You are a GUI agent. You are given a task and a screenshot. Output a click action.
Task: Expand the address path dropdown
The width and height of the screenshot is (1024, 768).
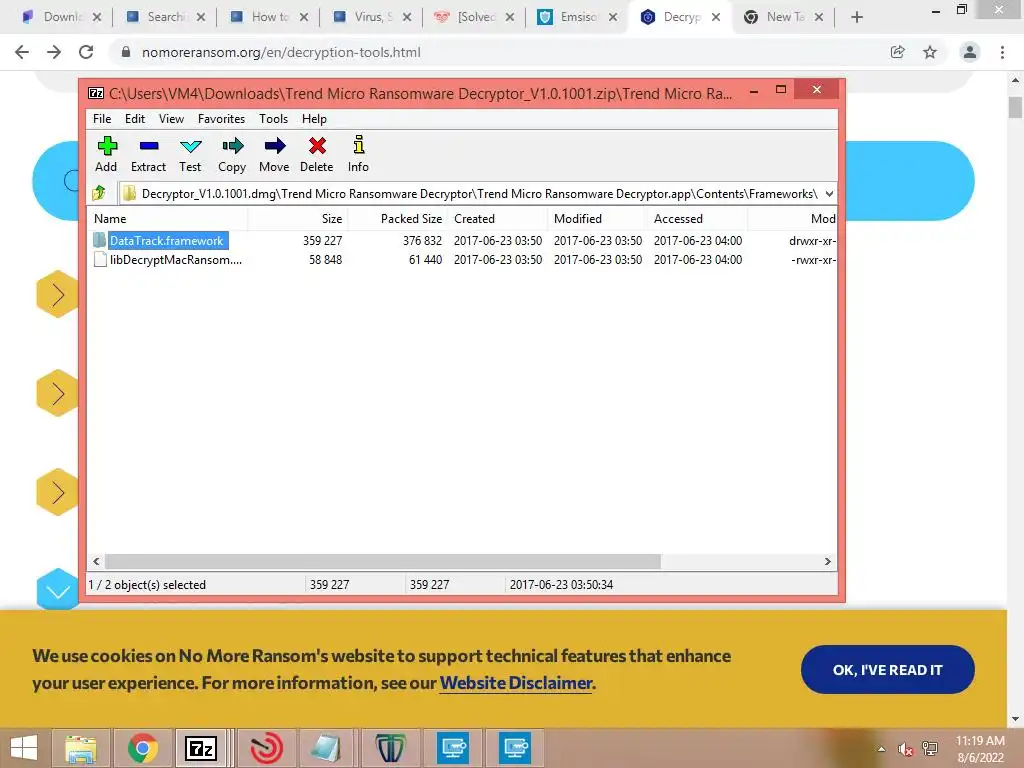click(x=829, y=193)
